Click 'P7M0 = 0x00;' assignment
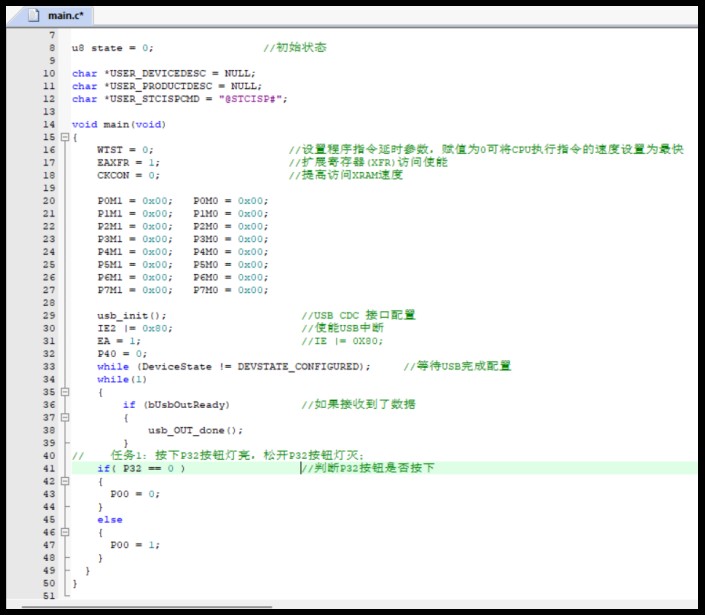 pos(231,290)
